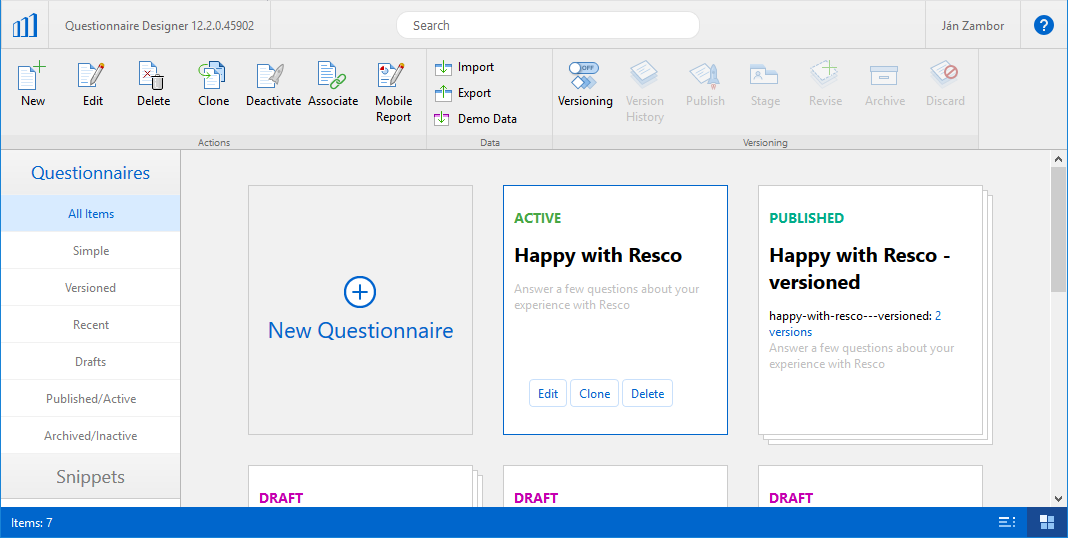1068x538 pixels.
Task: Load Demo Data from the ribbon
Action: (x=476, y=119)
